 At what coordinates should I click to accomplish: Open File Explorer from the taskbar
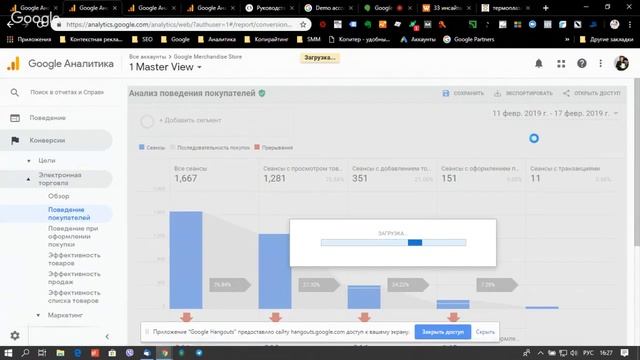tap(60, 353)
